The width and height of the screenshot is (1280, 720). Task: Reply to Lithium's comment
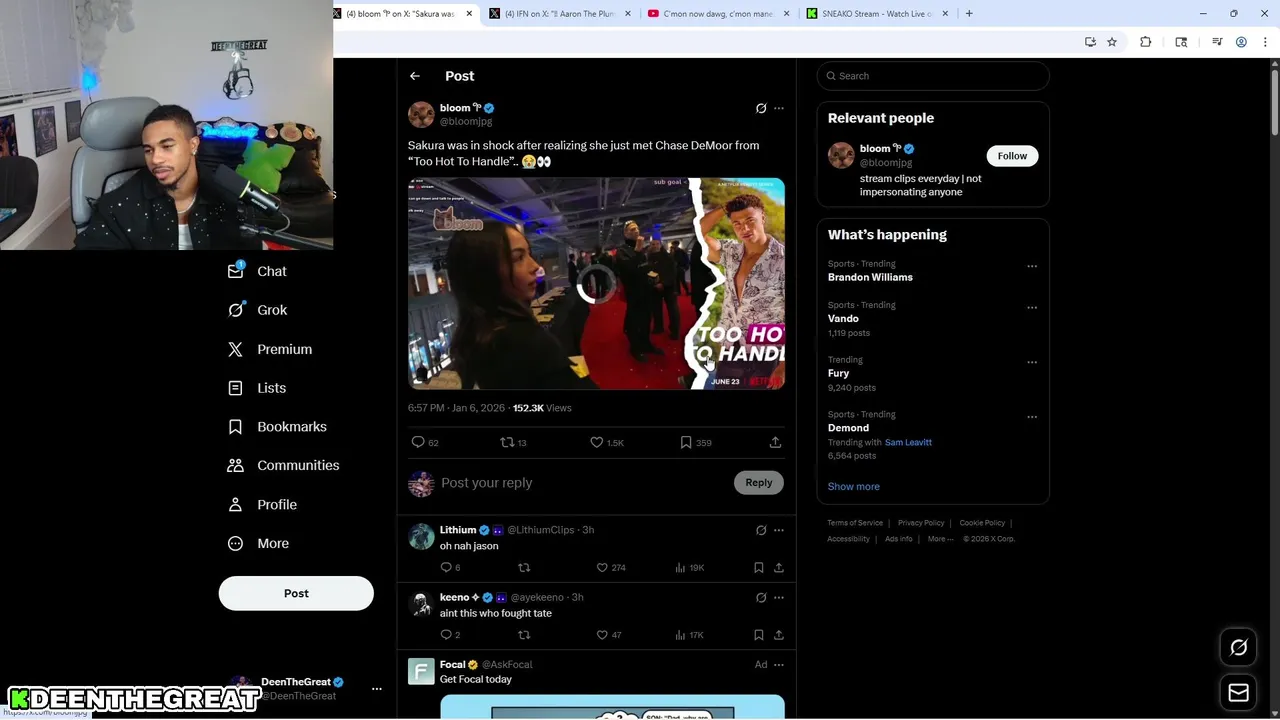point(450,567)
